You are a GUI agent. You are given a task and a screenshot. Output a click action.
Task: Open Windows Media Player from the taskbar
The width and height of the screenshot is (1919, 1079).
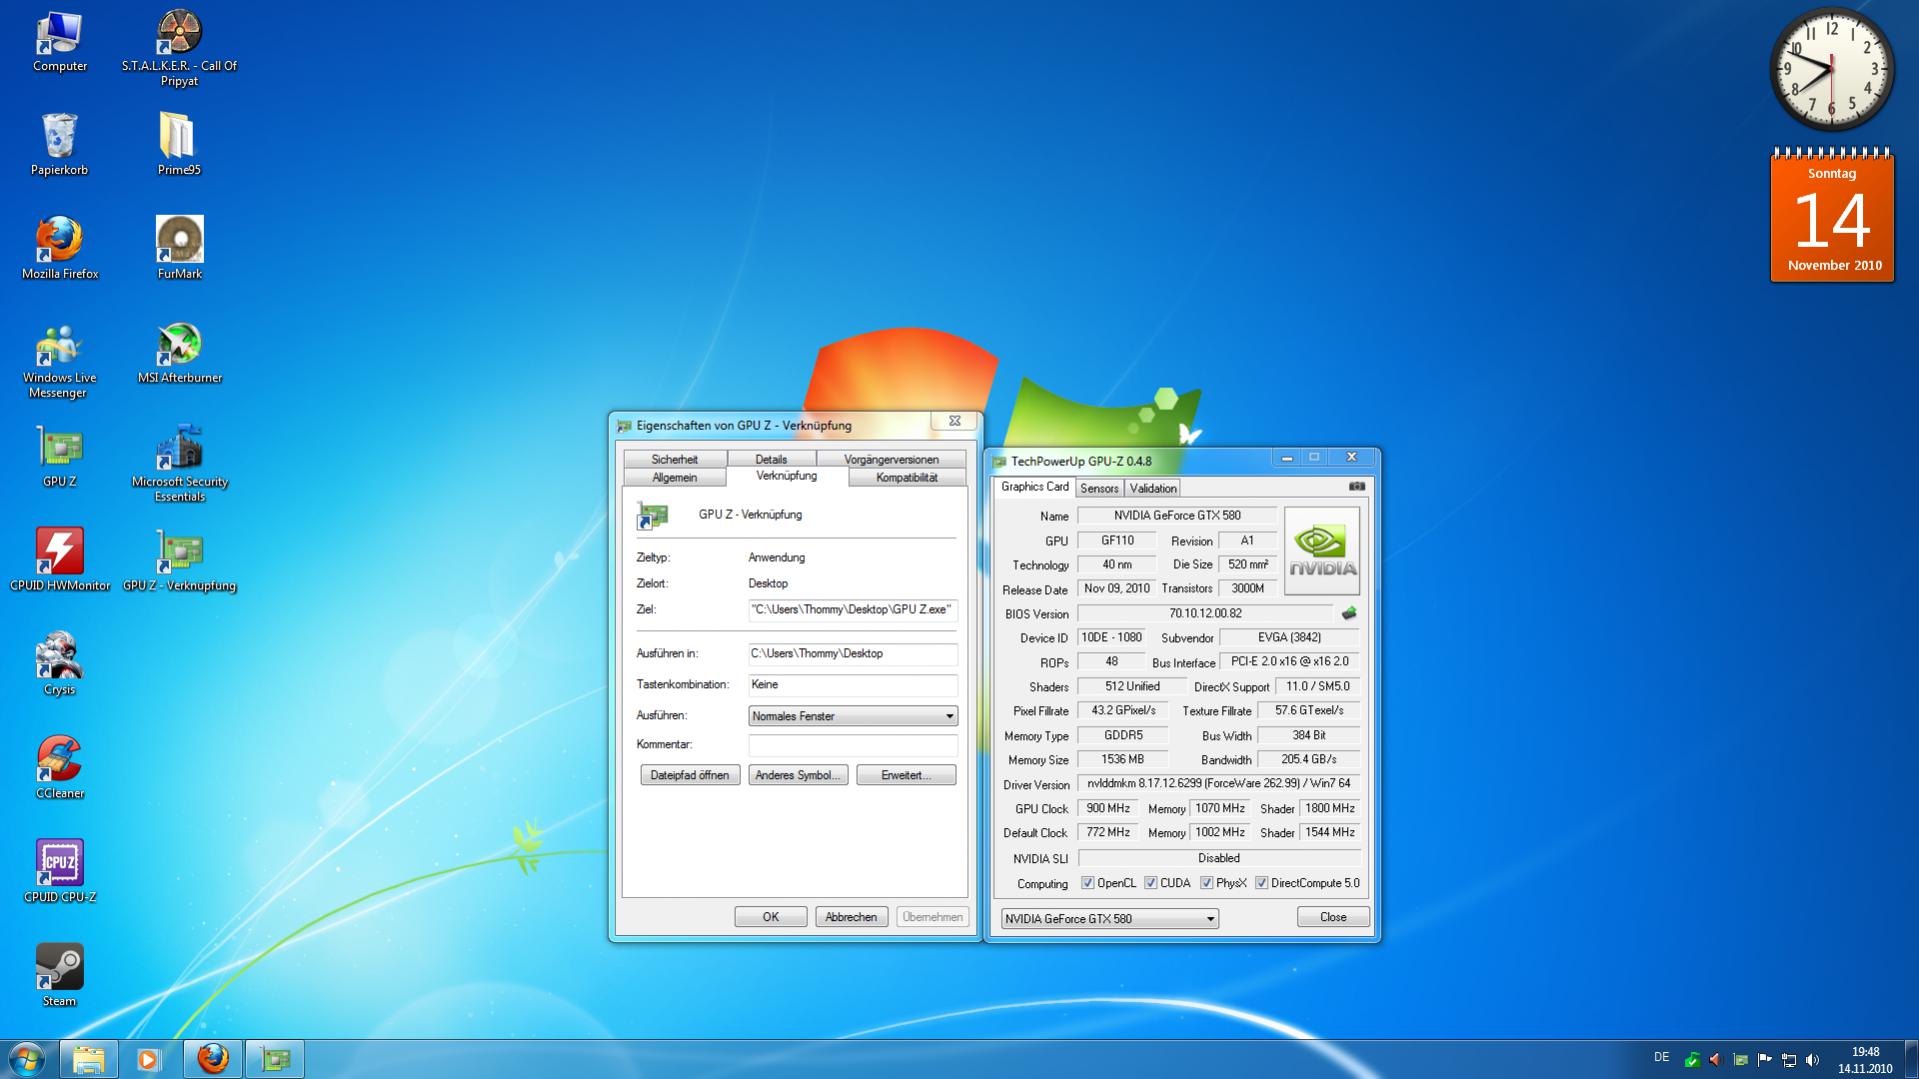pos(150,1058)
